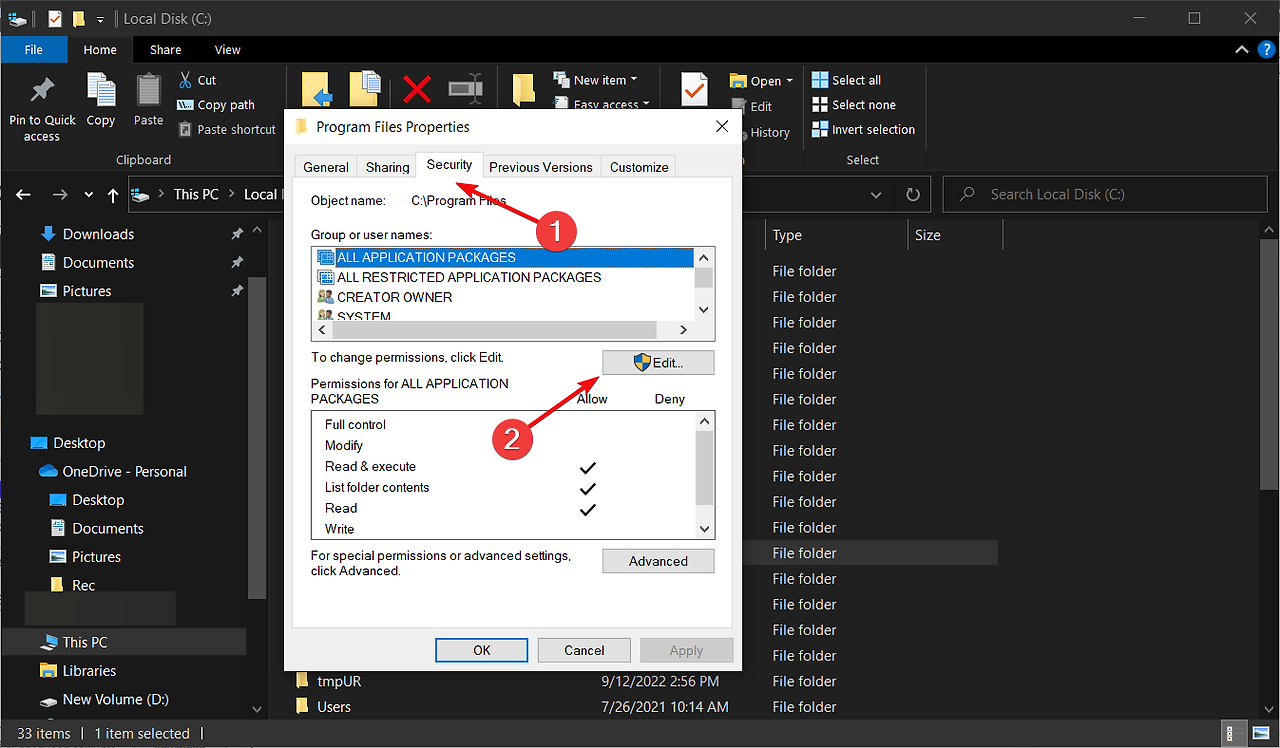Click the Advanced button
The height and width of the screenshot is (748, 1280).
click(658, 561)
